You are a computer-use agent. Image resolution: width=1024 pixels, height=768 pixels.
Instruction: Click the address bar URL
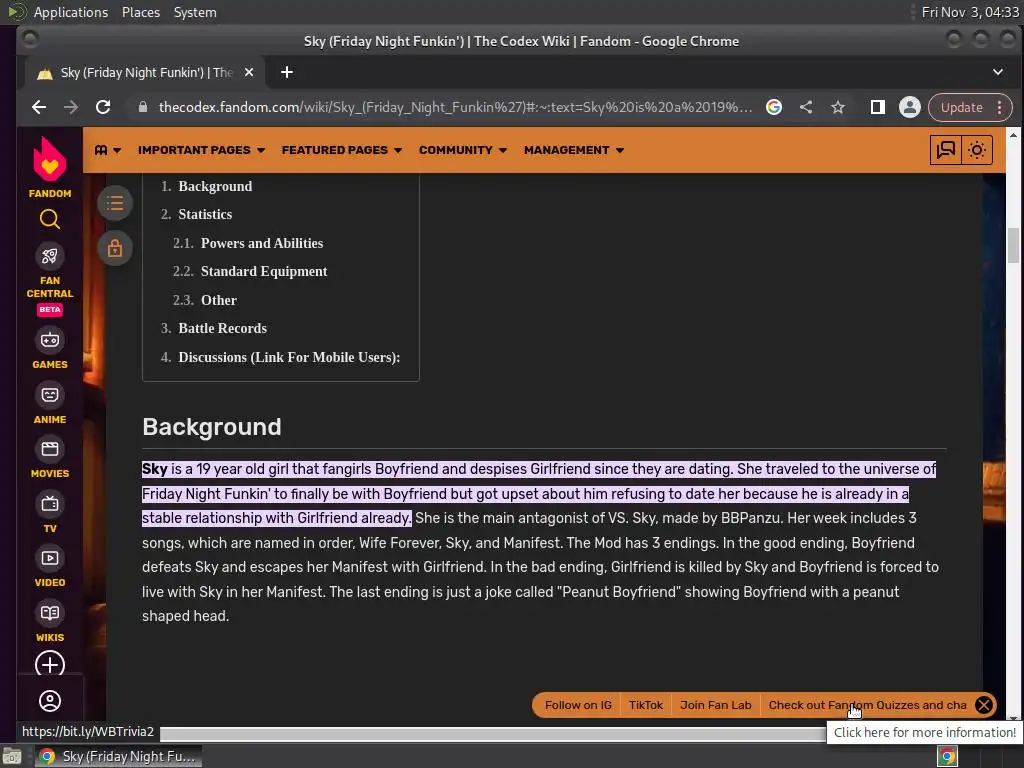[x=455, y=107]
